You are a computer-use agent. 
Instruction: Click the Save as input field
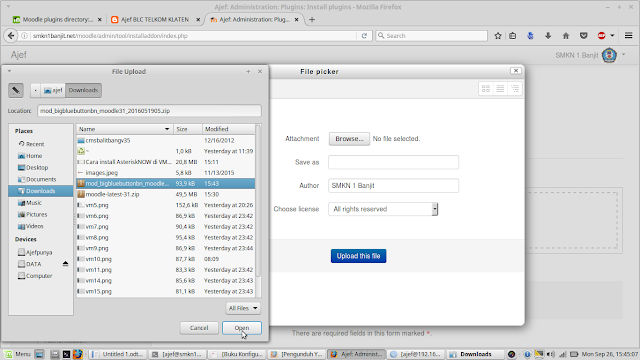click(x=393, y=162)
